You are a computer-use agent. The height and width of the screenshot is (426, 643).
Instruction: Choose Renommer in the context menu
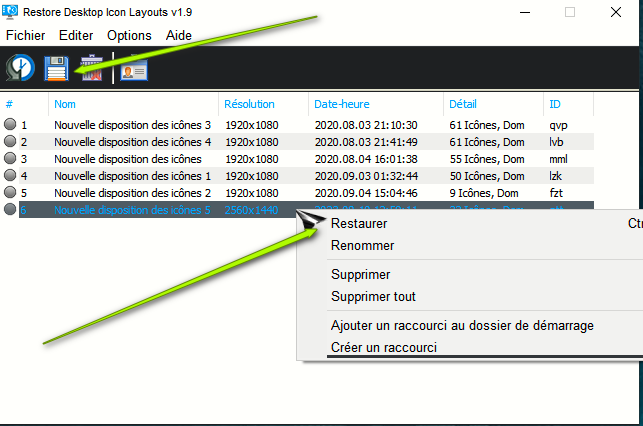[x=362, y=246]
